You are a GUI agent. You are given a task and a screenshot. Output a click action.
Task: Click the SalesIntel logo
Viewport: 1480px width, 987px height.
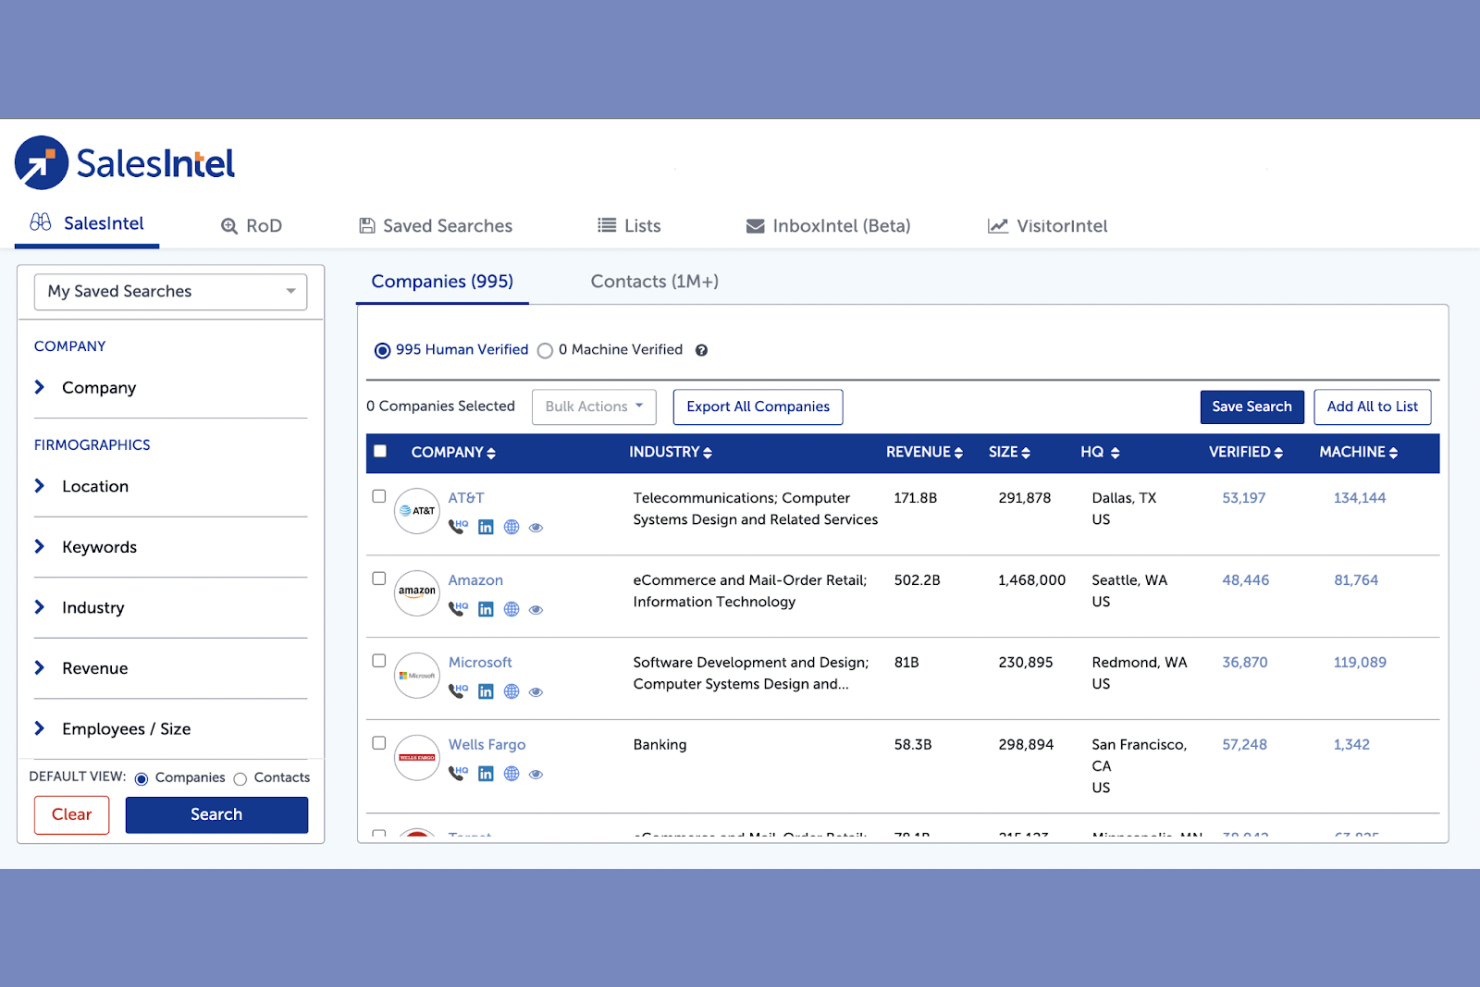tap(124, 161)
